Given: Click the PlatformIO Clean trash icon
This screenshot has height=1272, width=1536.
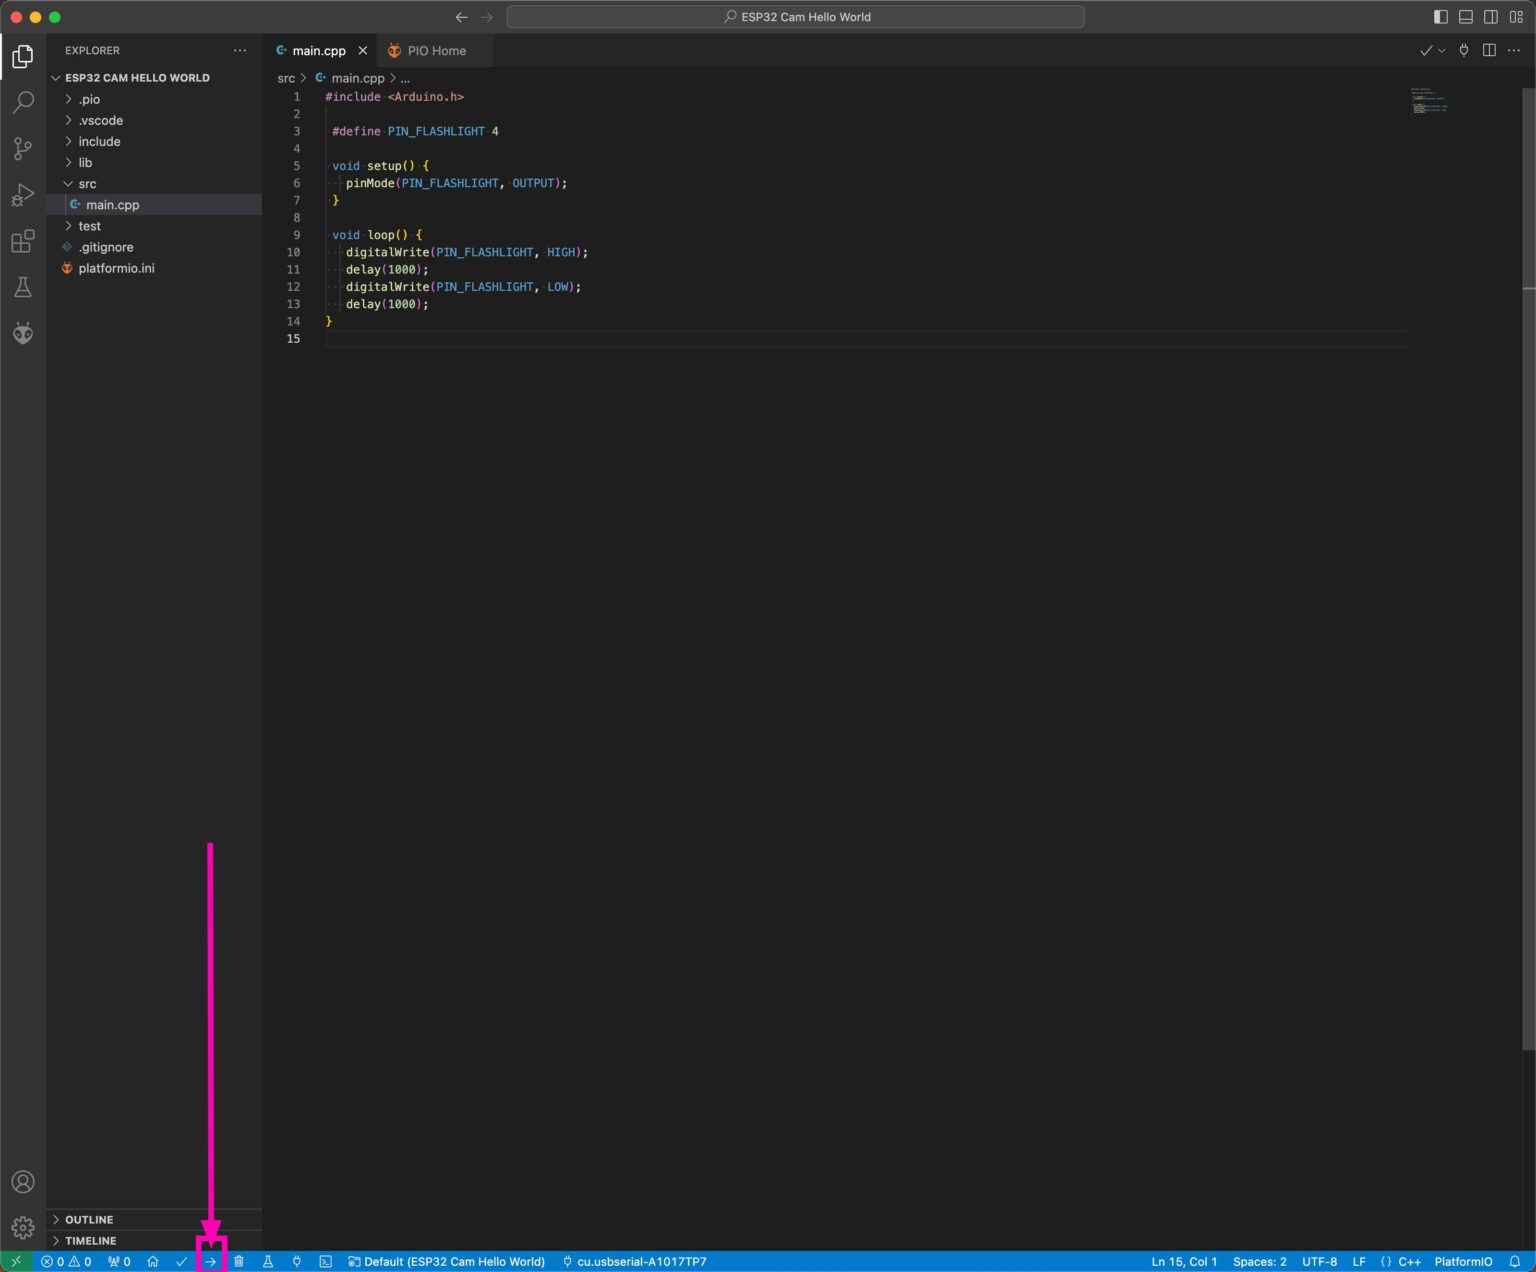Looking at the screenshot, I should point(239,1262).
